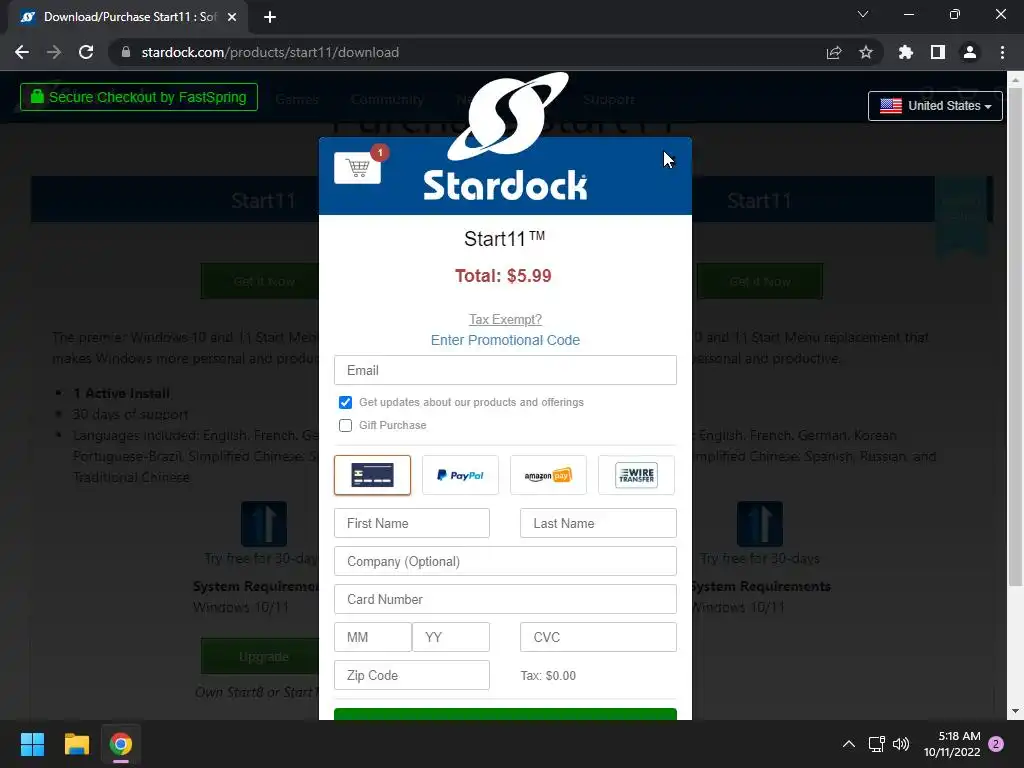Image resolution: width=1024 pixels, height=768 pixels.
Task: Focus the MM expiry month field
Action: click(x=373, y=637)
